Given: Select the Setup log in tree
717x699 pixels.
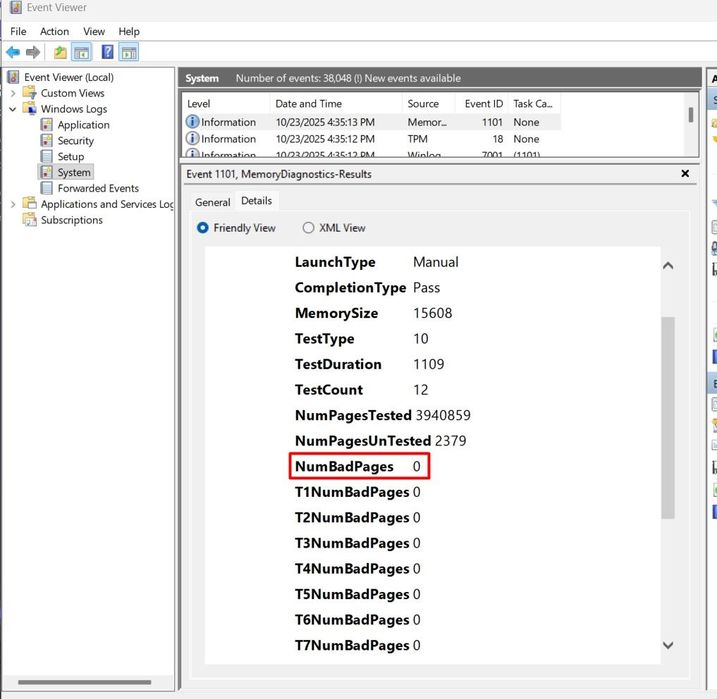Looking at the screenshot, I should point(71,156).
